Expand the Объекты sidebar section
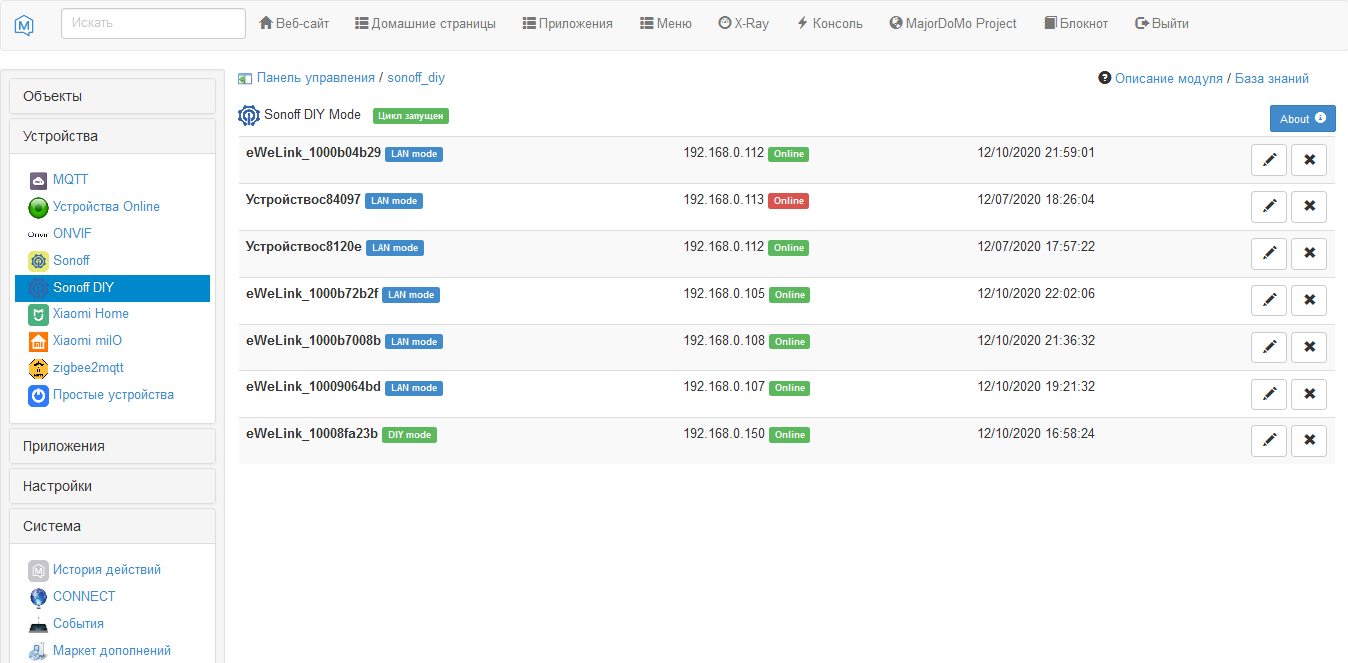The width and height of the screenshot is (1348, 663). 52,95
